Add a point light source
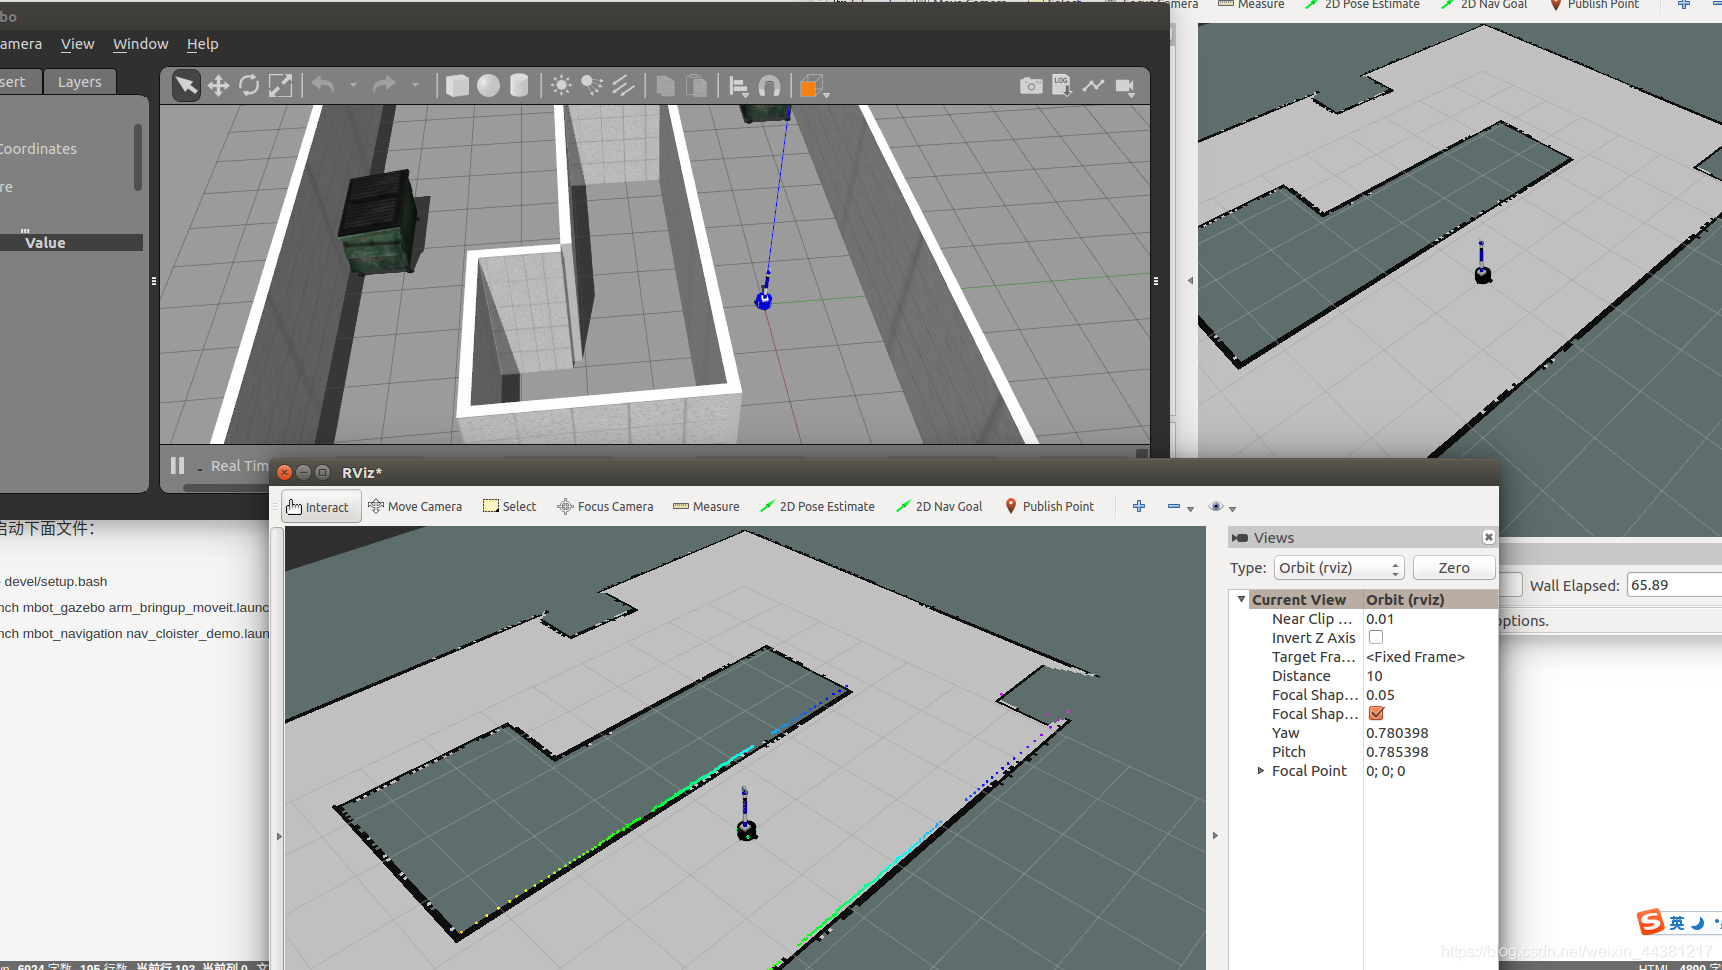This screenshot has width=1722, height=970. click(x=561, y=86)
